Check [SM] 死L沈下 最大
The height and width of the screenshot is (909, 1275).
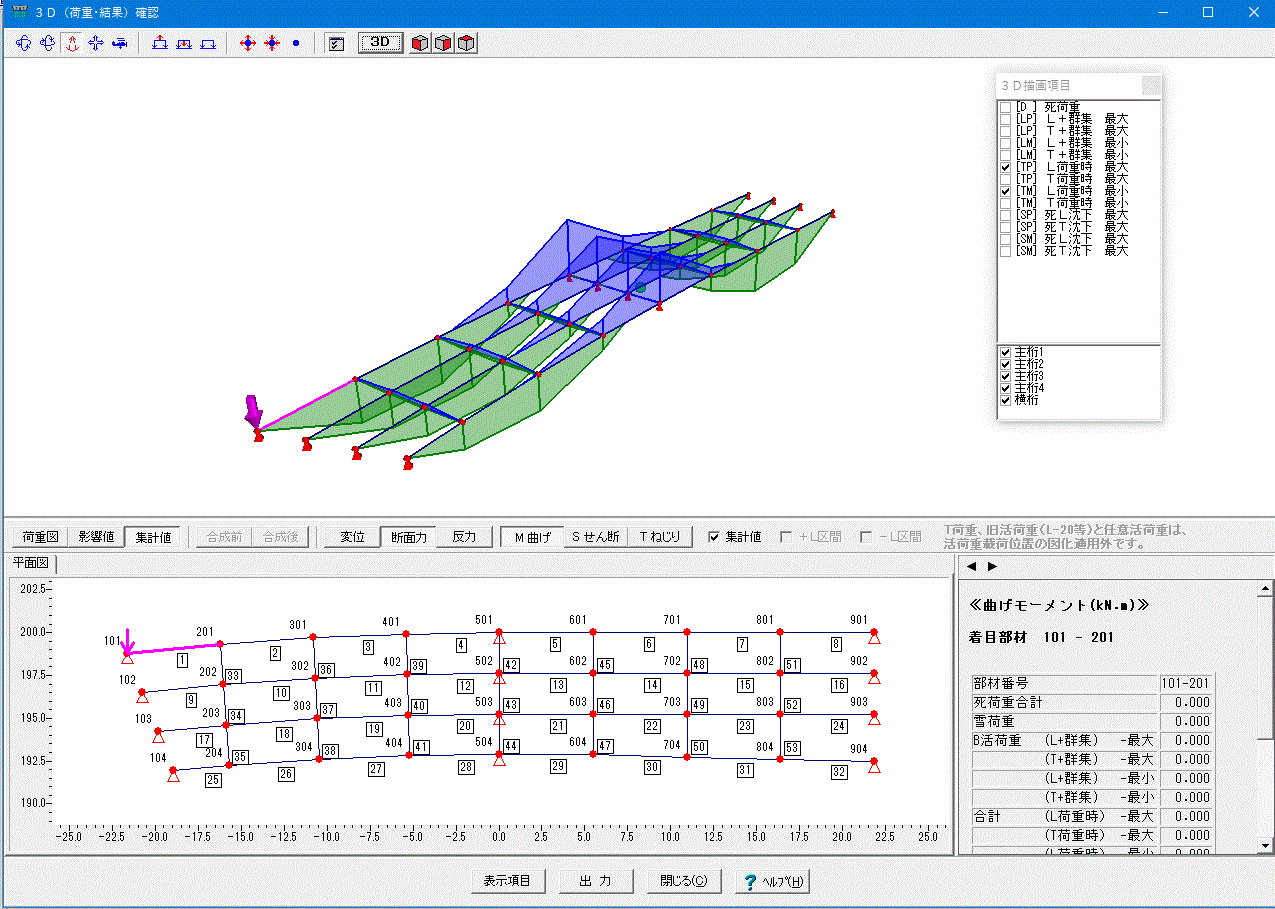pyautogui.click(x=1005, y=239)
